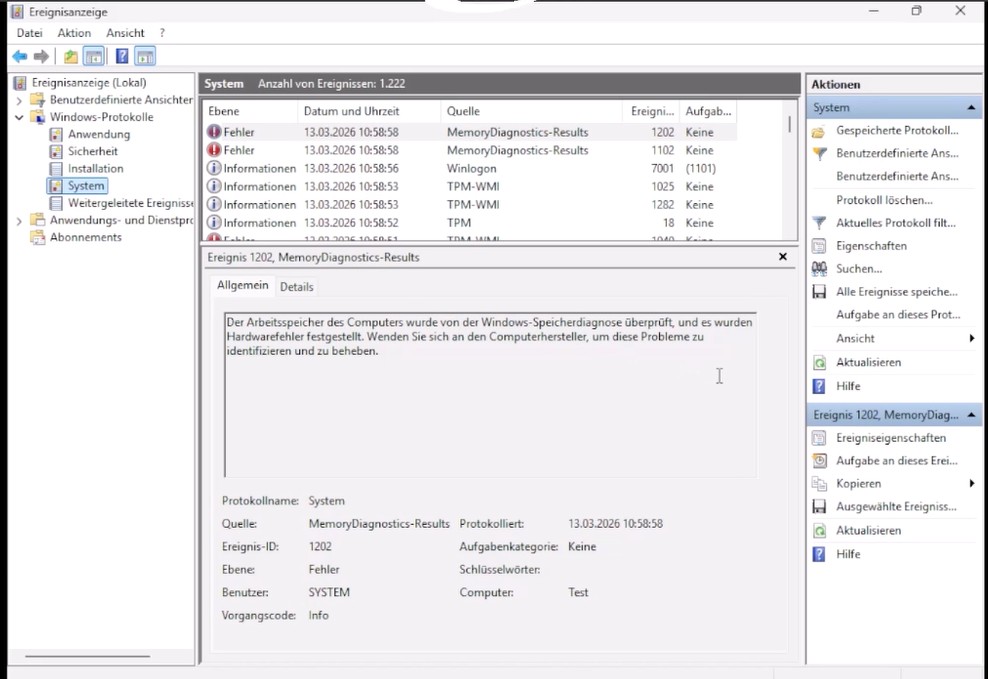Expand Anwendungs- und Dienstprotokolle node
988x679 pixels.
(x=19, y=220)
